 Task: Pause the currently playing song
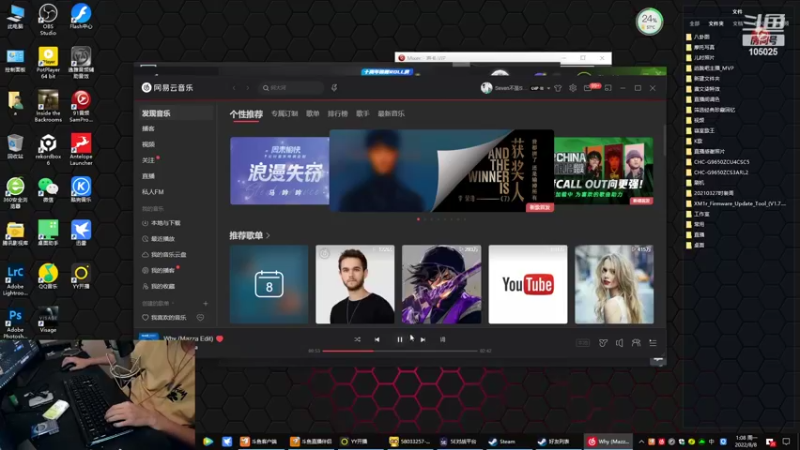[399, 339]
